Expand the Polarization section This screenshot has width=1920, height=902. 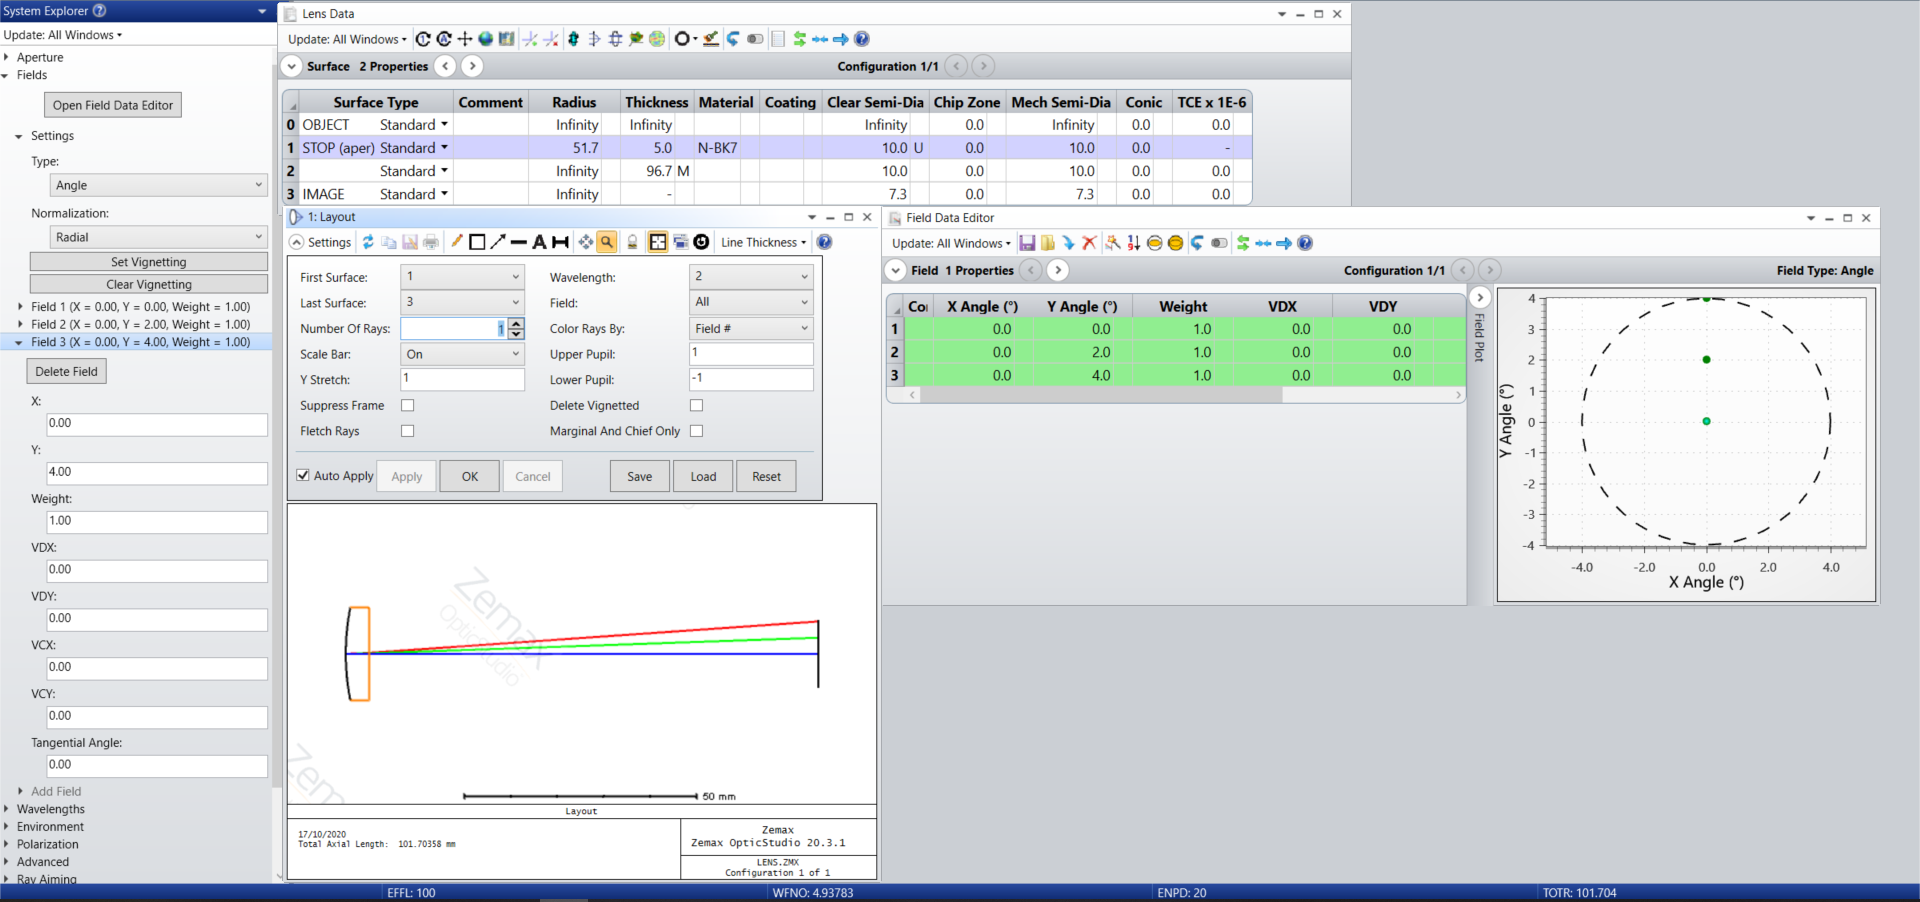[x=6, y=844]
